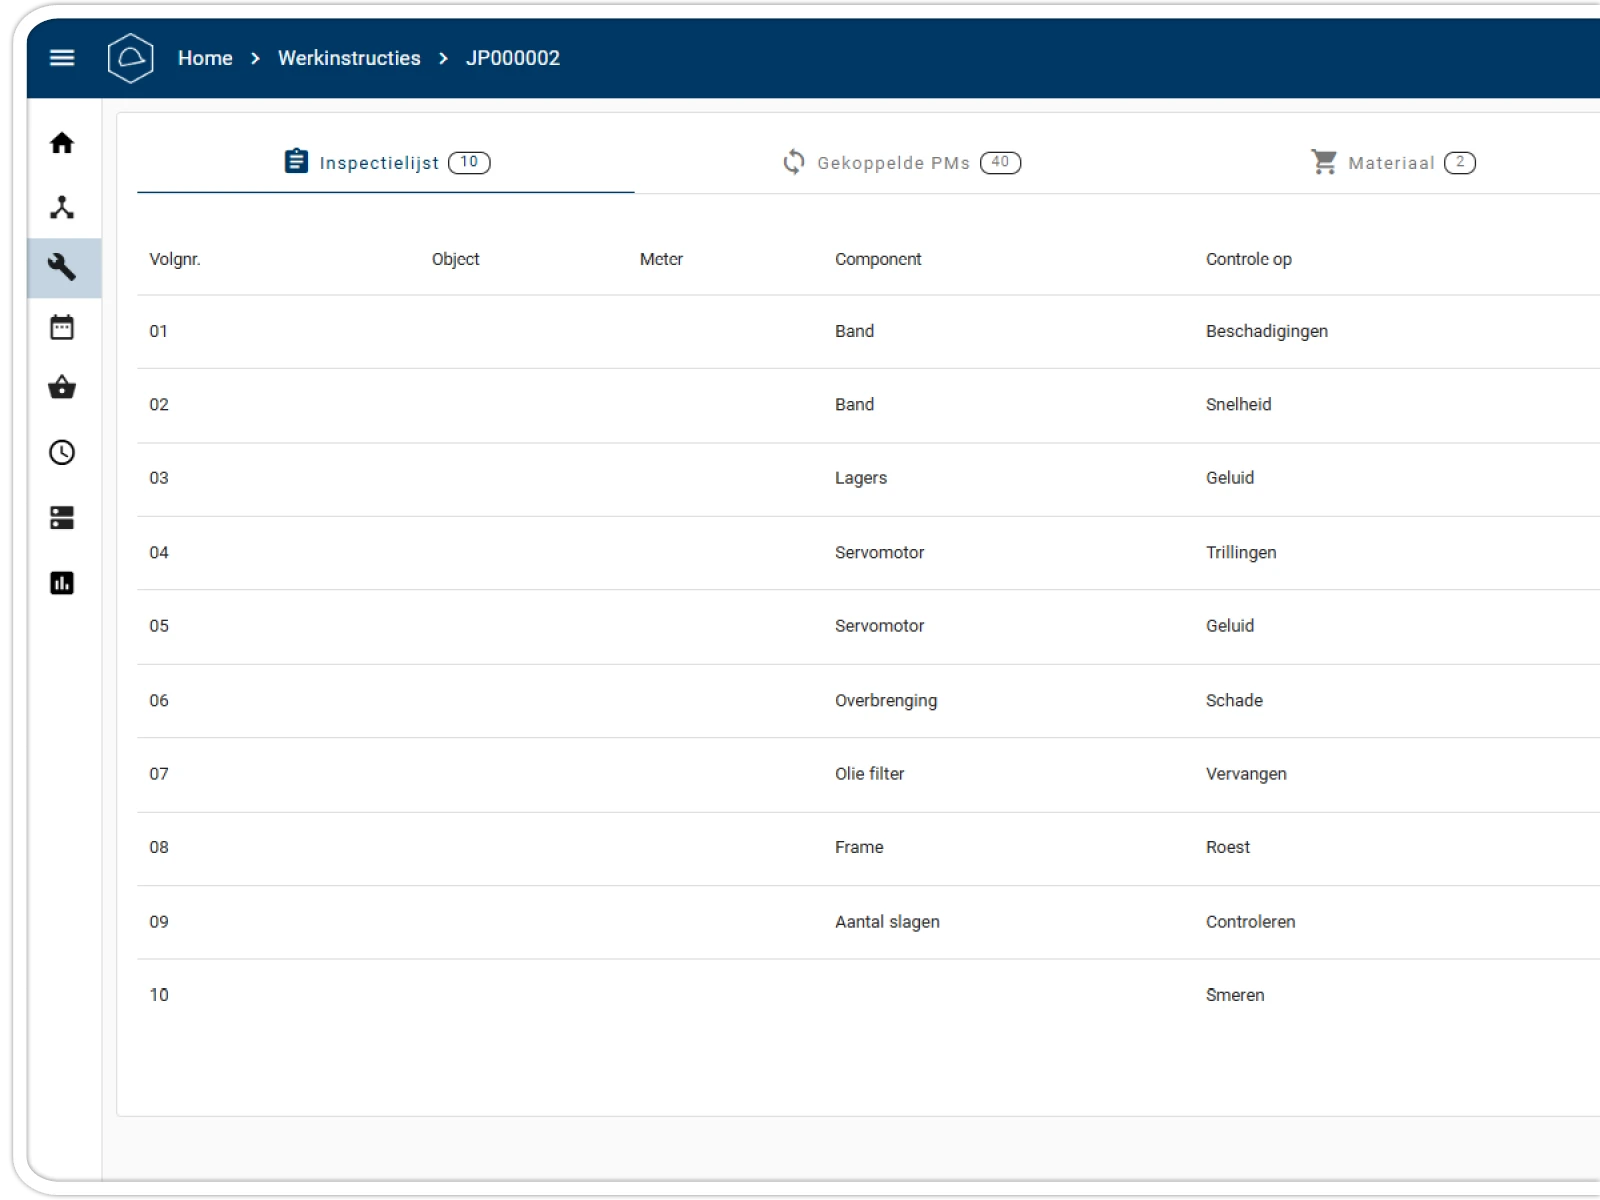Select row 10 sequence number
This screenshot has height=1200, width=1600.
pos(159,995)
